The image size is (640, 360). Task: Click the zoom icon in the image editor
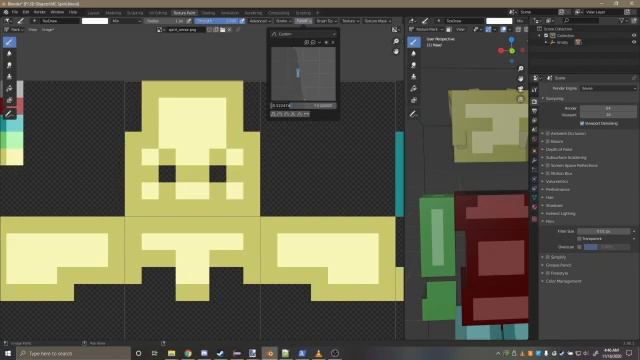click(x=396, y=41)
